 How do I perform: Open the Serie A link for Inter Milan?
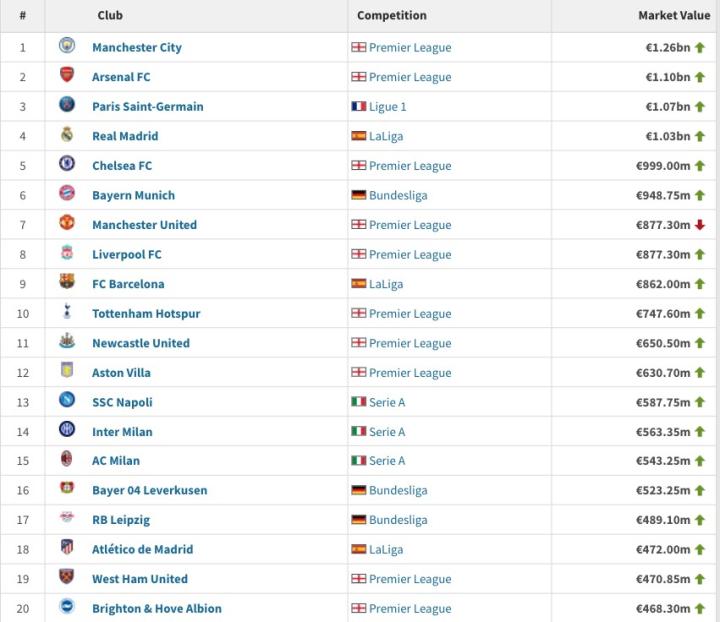pos(387,432)
